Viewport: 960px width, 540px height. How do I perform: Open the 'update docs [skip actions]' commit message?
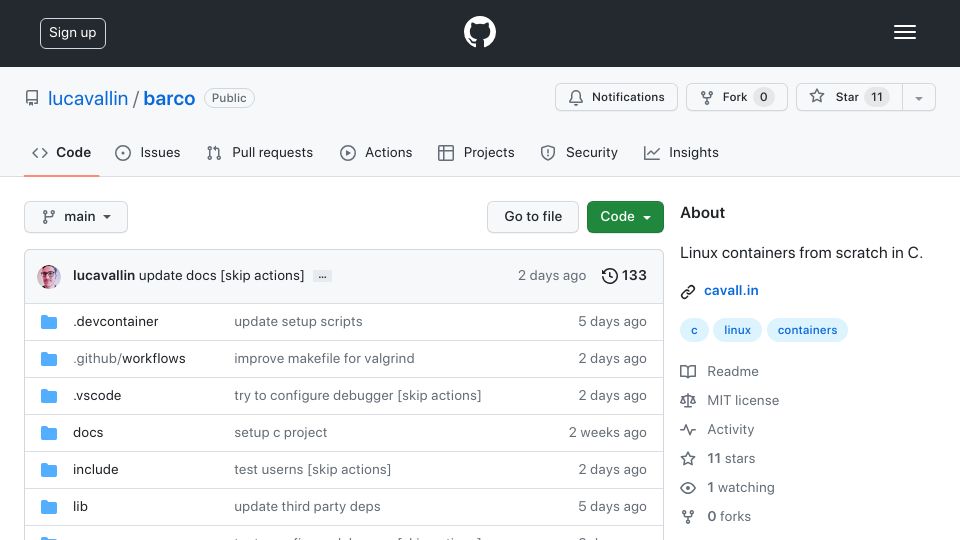tap(222, 276)
